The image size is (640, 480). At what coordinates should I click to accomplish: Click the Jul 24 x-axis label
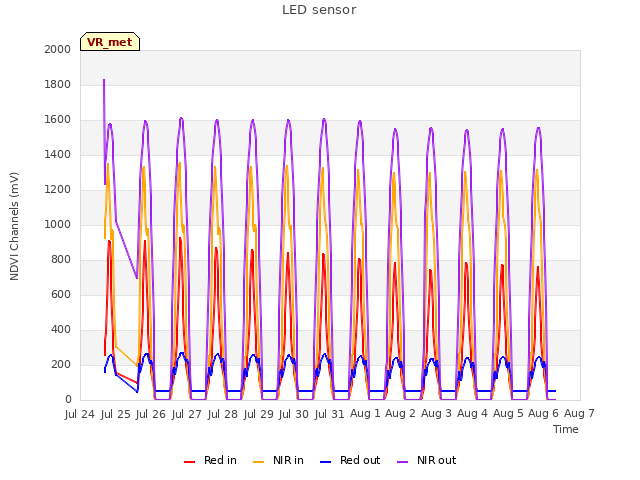pyautogui.click(x=80, y=414)
